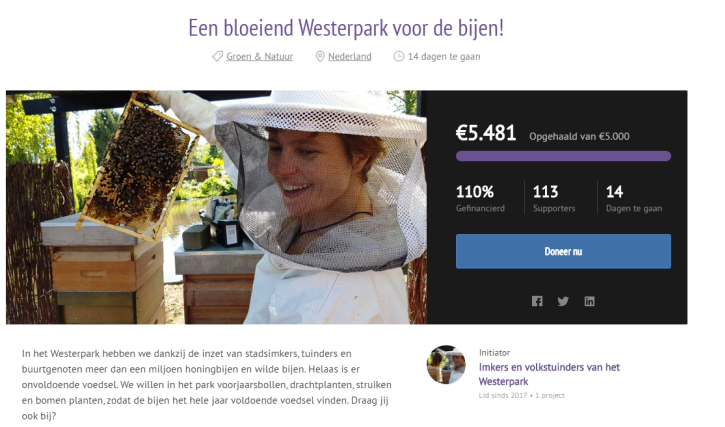725x427 pixels.
Task: Click the campaign title Een bloeiend Westerpark
Action: coord(346,28)
